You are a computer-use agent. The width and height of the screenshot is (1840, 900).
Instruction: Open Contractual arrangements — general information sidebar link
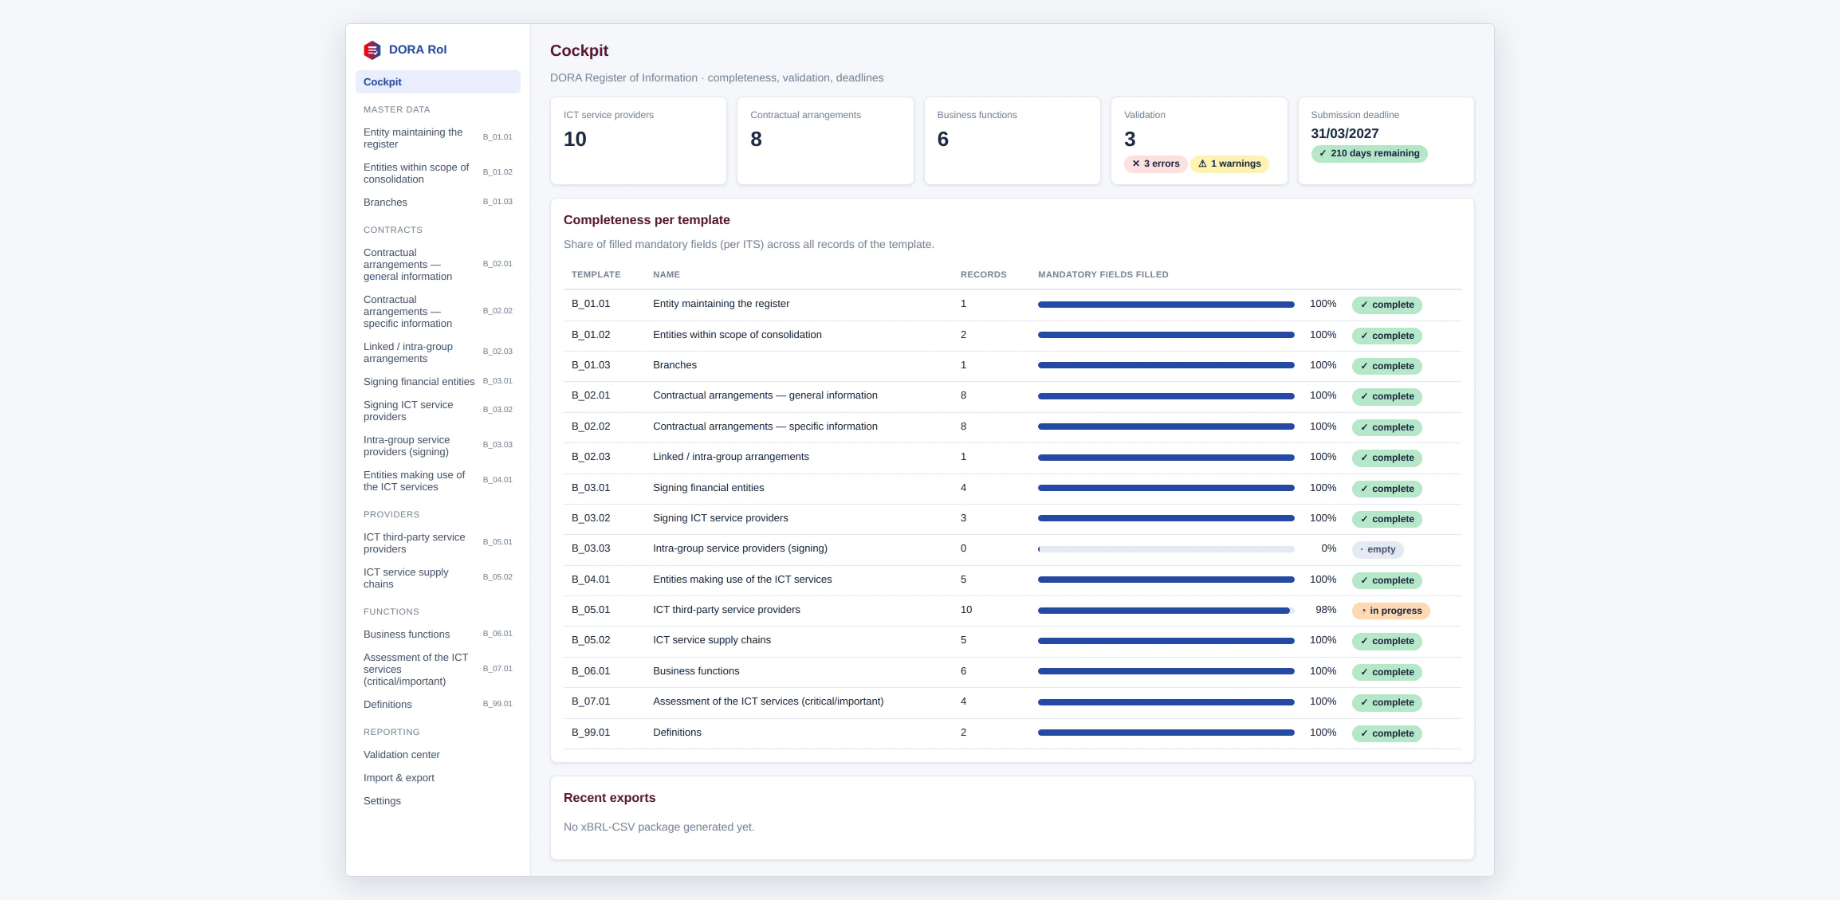point(438,265)
